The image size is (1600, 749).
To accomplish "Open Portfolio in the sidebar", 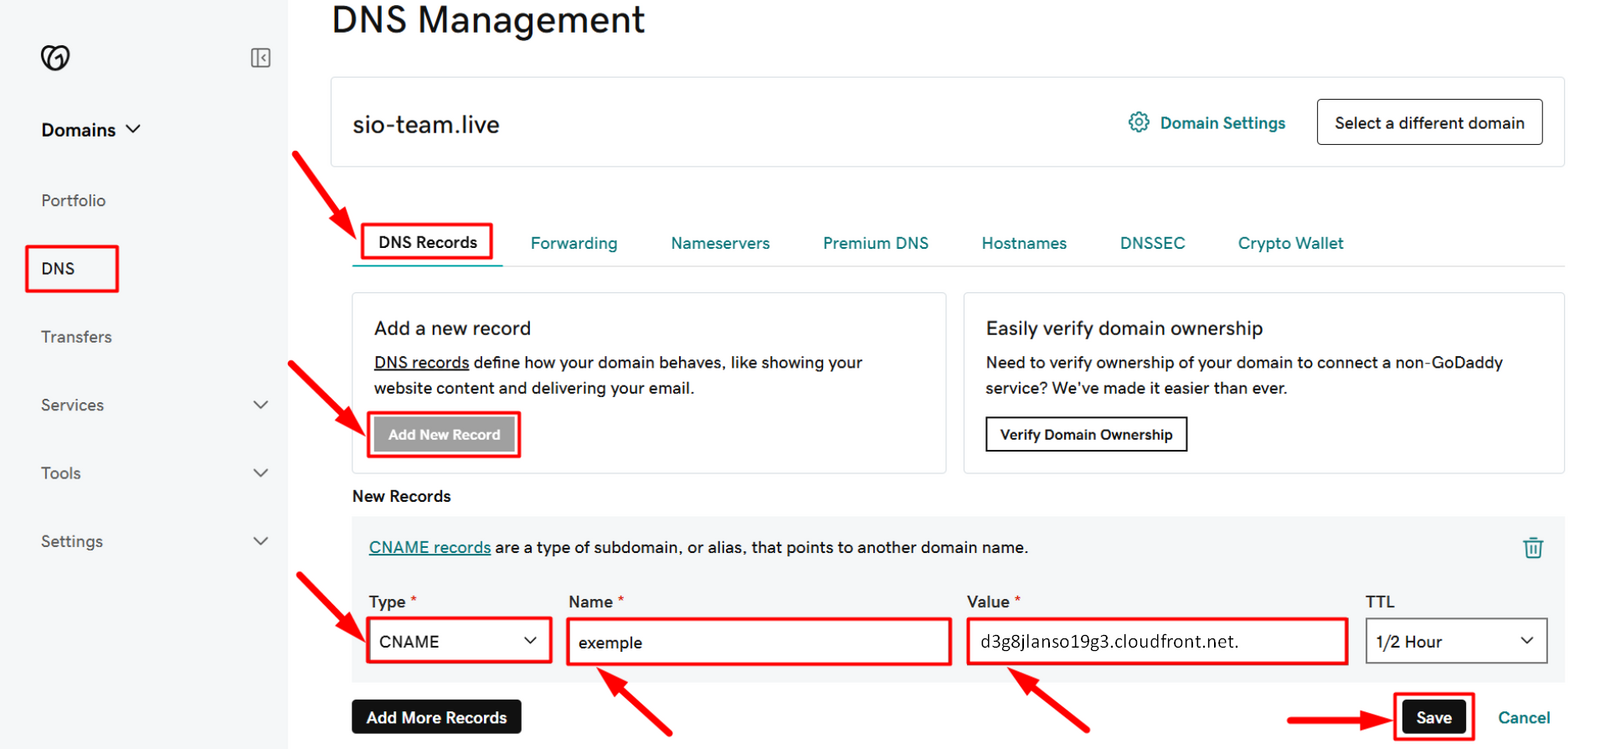I will [73, 200].
